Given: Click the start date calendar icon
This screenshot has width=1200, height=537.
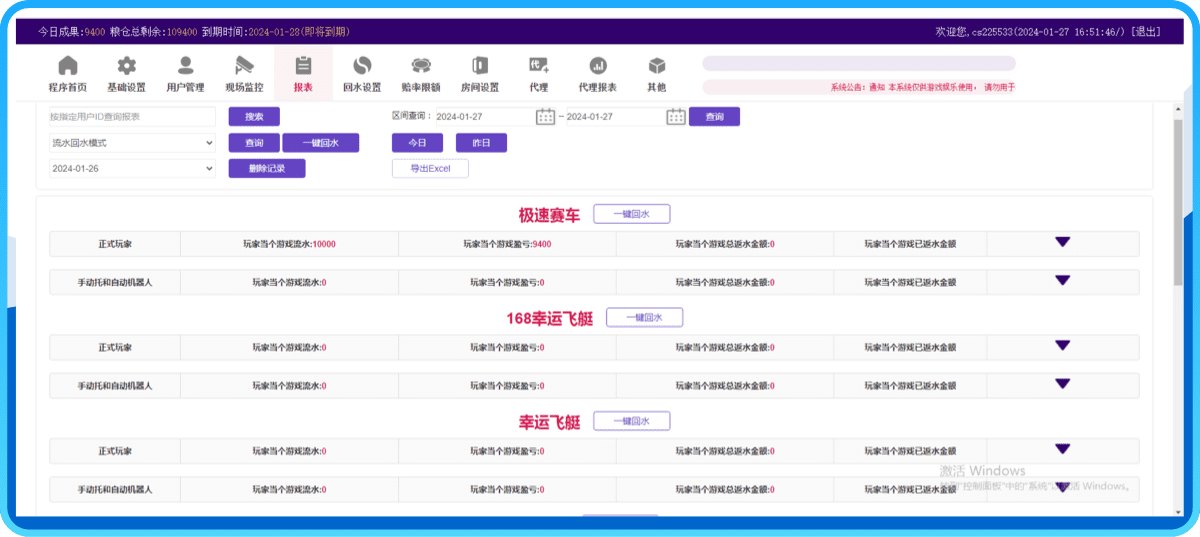Looking at the screenshot, I should [x=545, y=117].
